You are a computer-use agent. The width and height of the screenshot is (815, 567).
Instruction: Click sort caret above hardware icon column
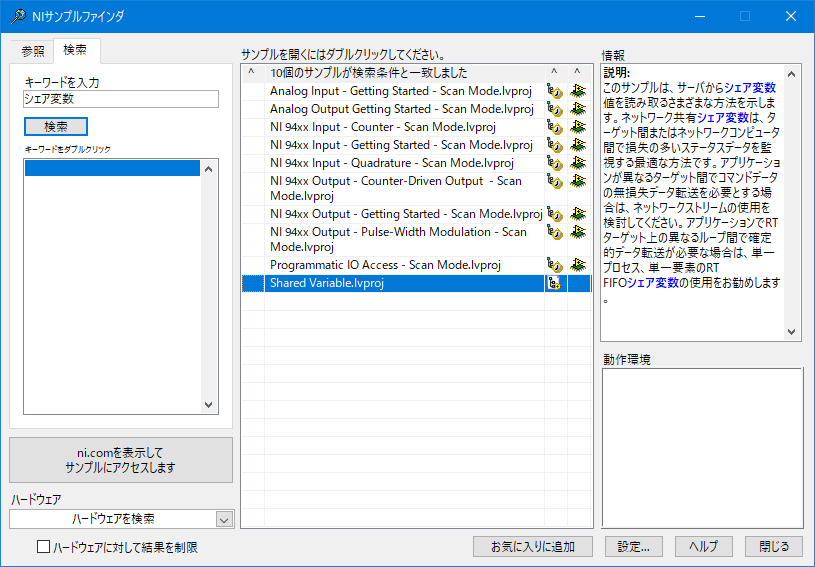[x=577, y=72]
